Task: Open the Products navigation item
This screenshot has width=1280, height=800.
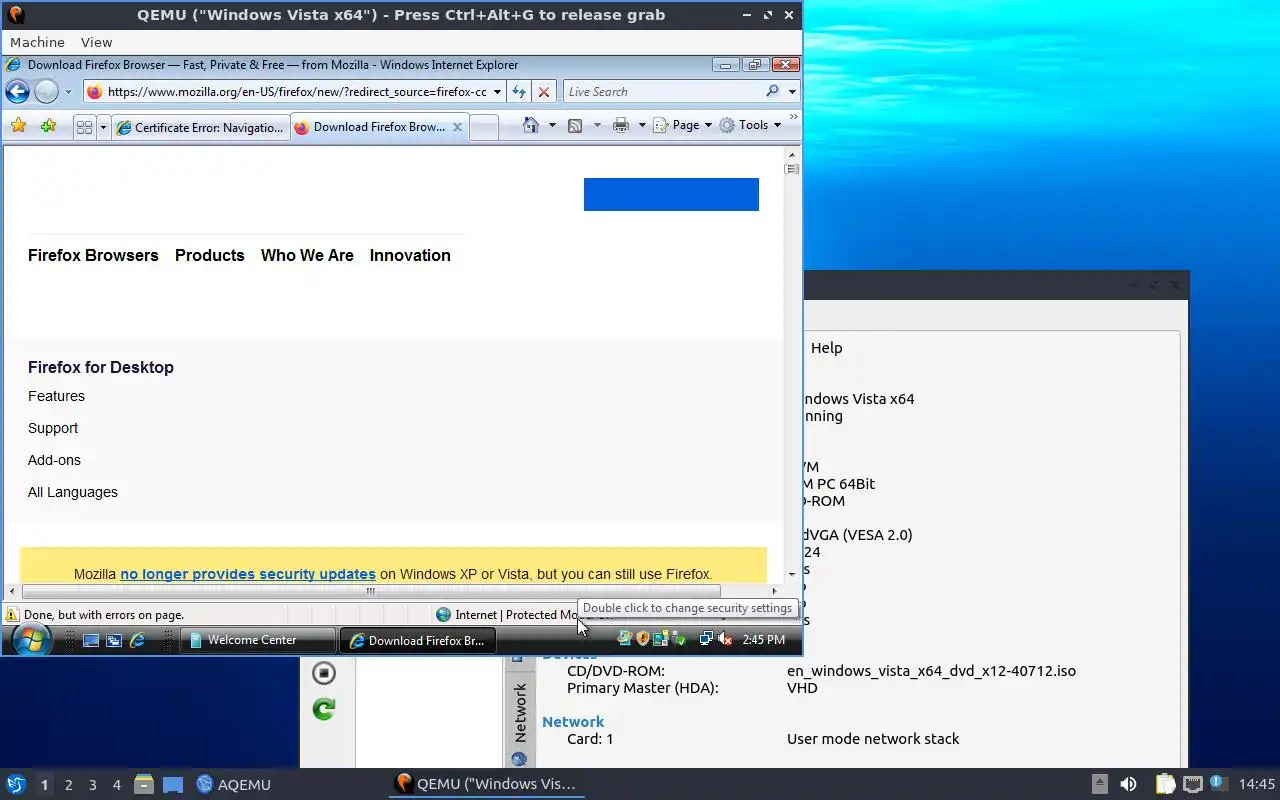Action: [x=210, y=255]
